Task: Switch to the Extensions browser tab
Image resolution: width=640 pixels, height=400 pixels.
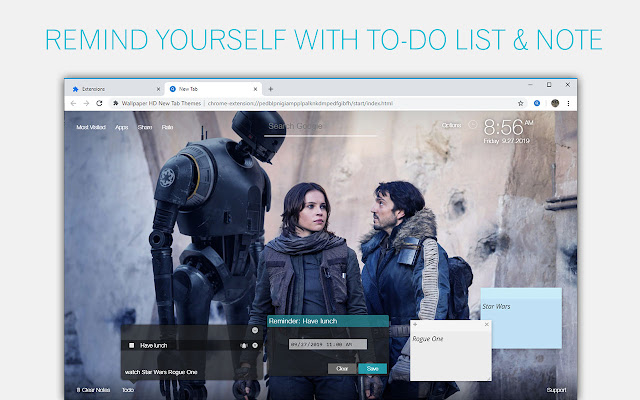Action: point(114,89)
